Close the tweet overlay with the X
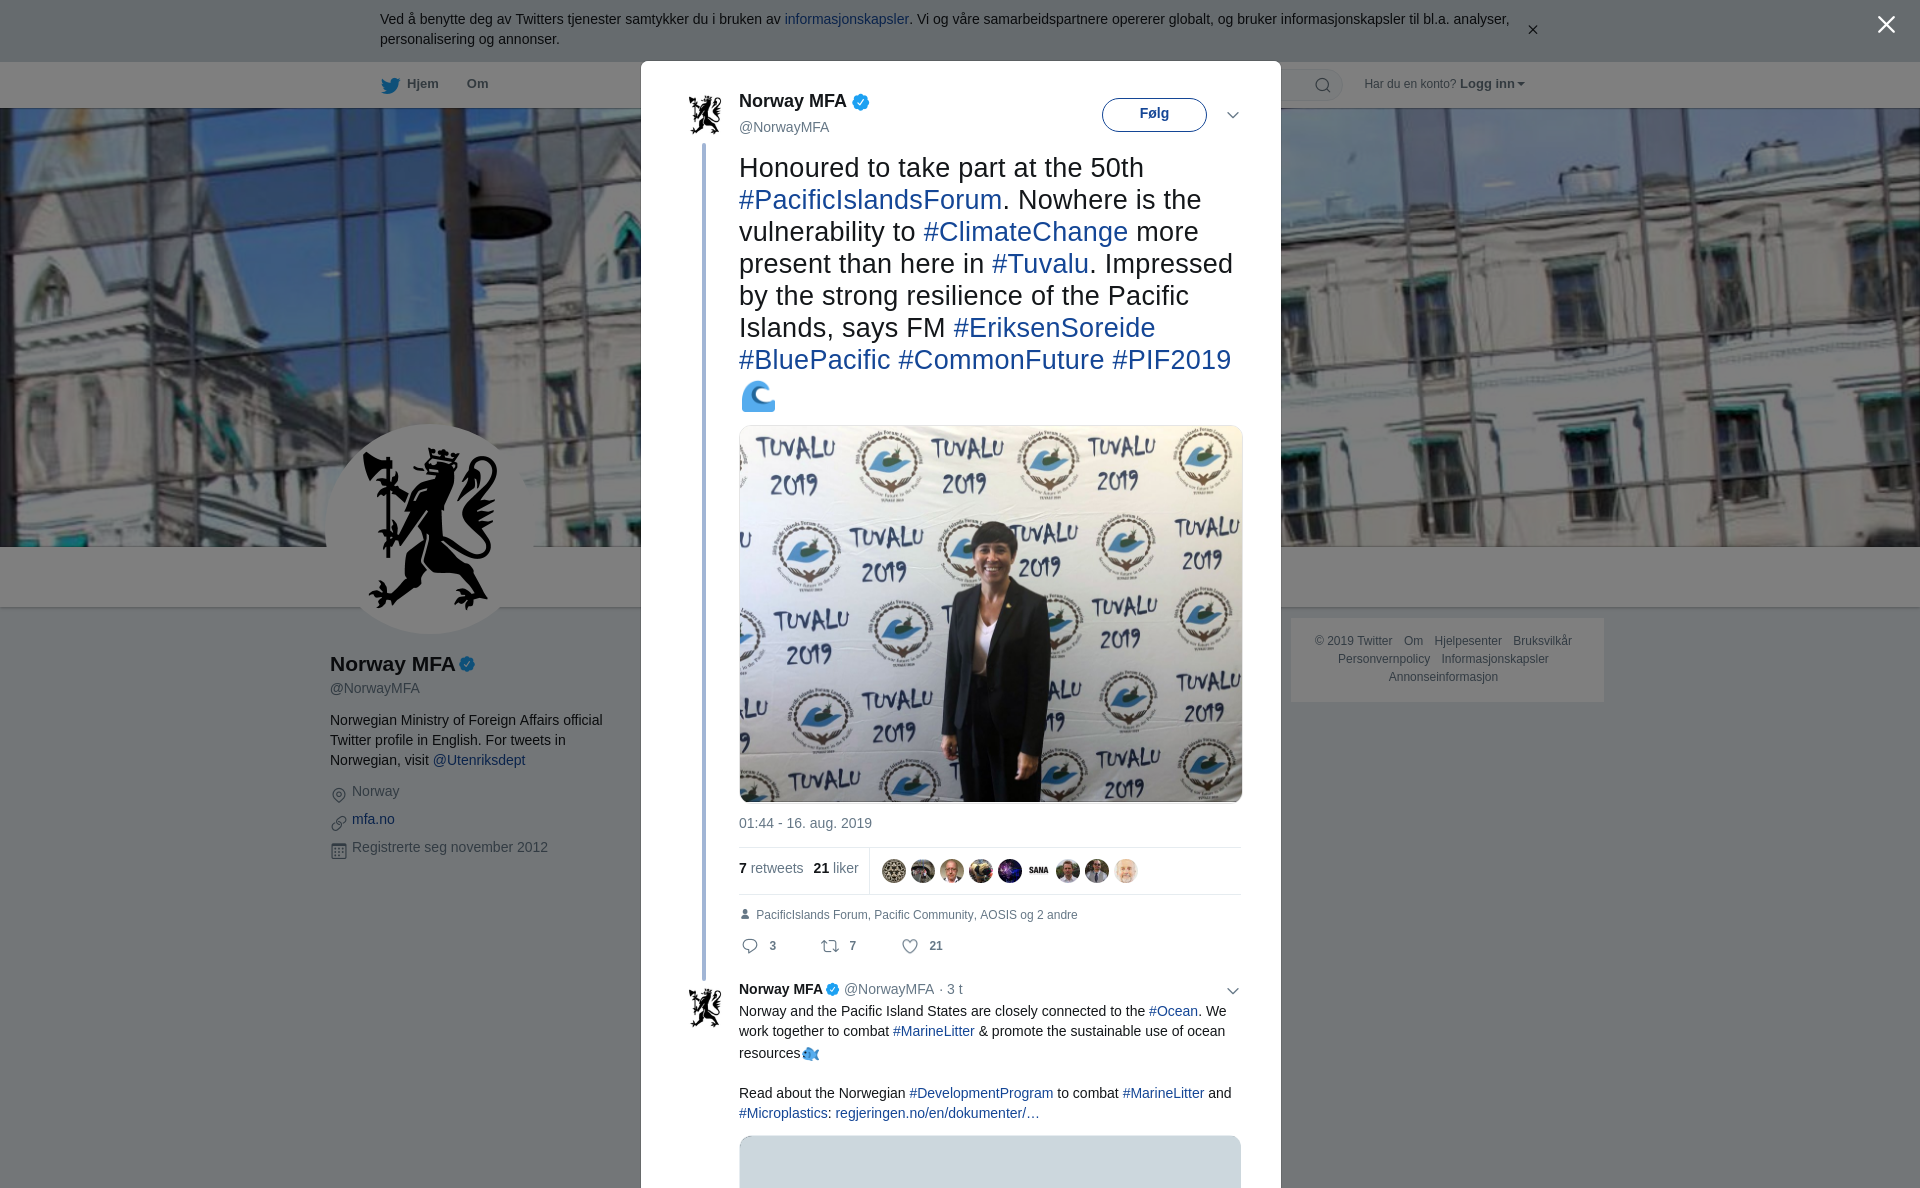Screen dimensions: 1920x1188 point(1886,25)
